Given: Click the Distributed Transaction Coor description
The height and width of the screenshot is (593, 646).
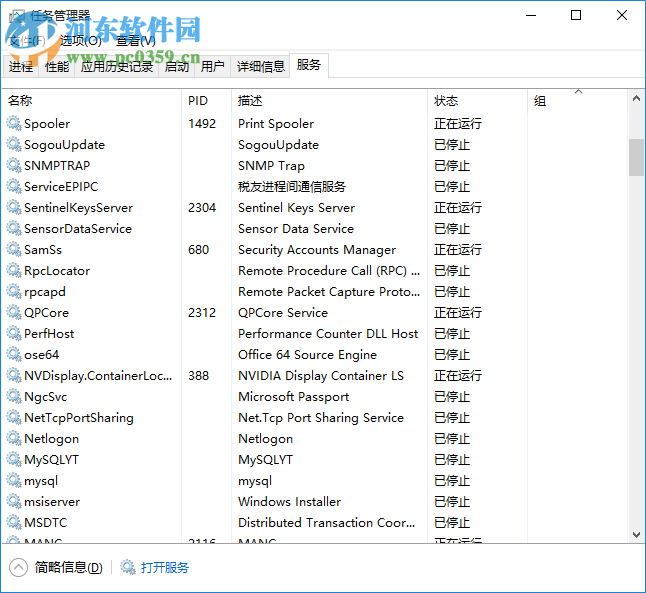Looking at the screenshot, I should [326, 523].
